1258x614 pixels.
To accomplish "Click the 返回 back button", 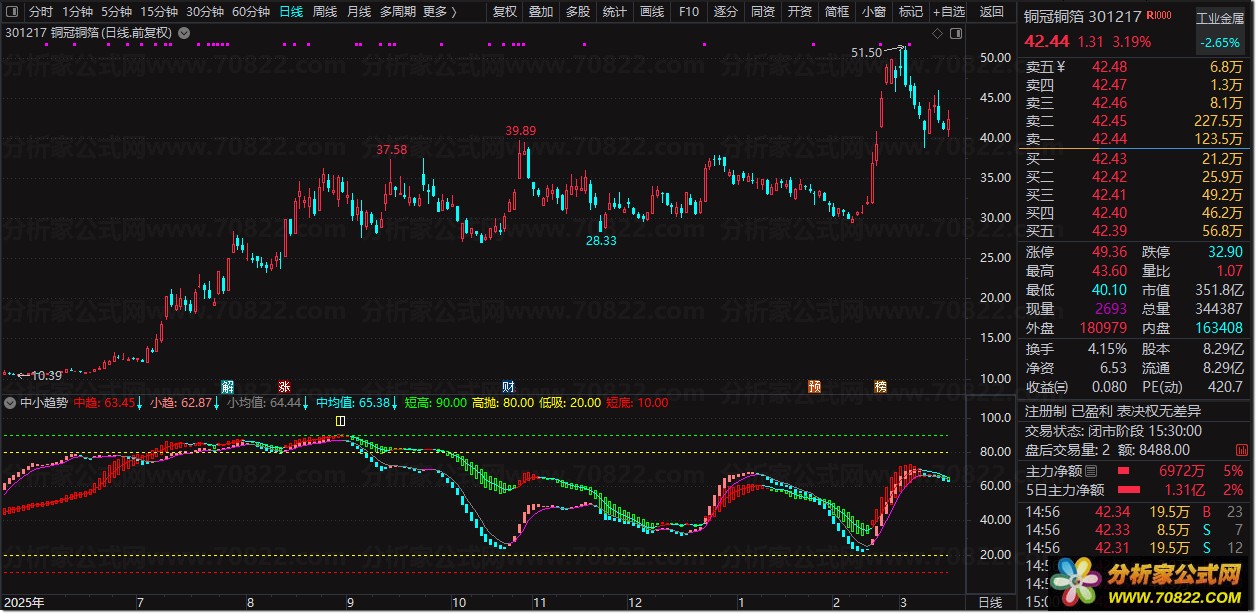I will tap(992, 12).
